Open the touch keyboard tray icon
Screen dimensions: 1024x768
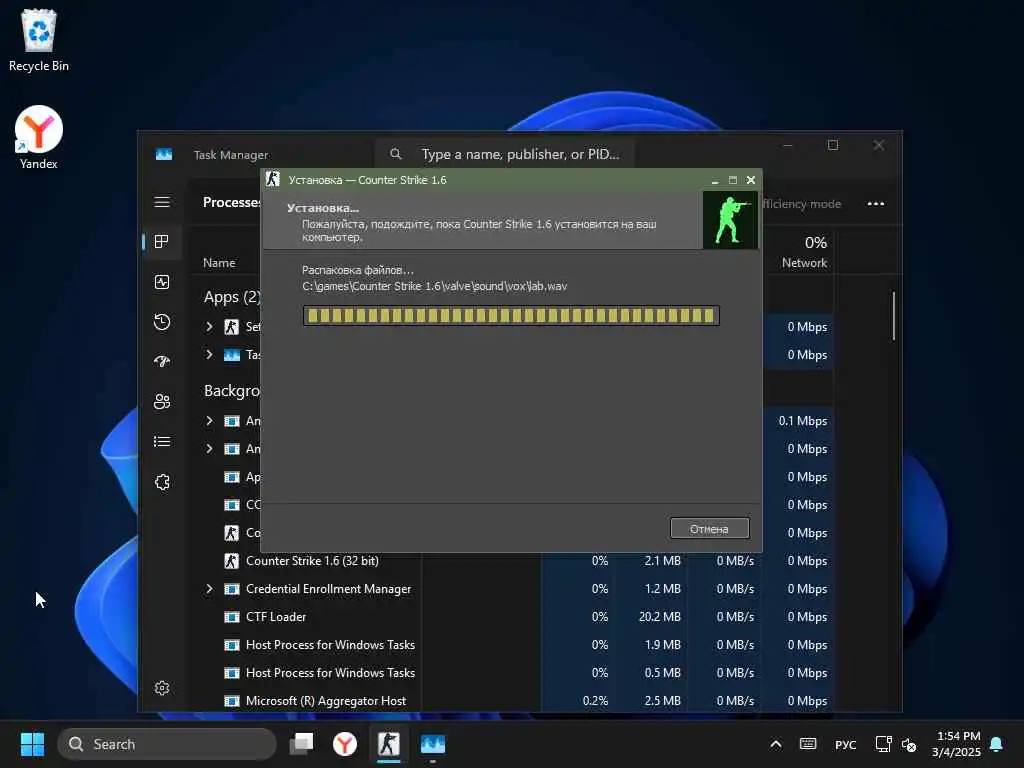point(808,744)
